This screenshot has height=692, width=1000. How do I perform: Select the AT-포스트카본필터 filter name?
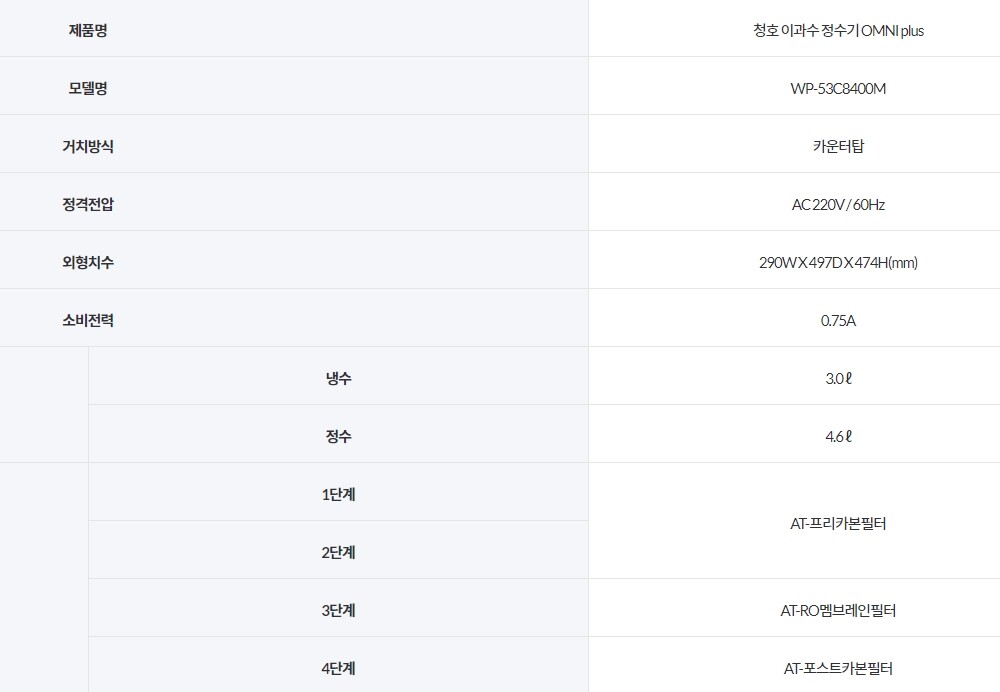(838, 668)
